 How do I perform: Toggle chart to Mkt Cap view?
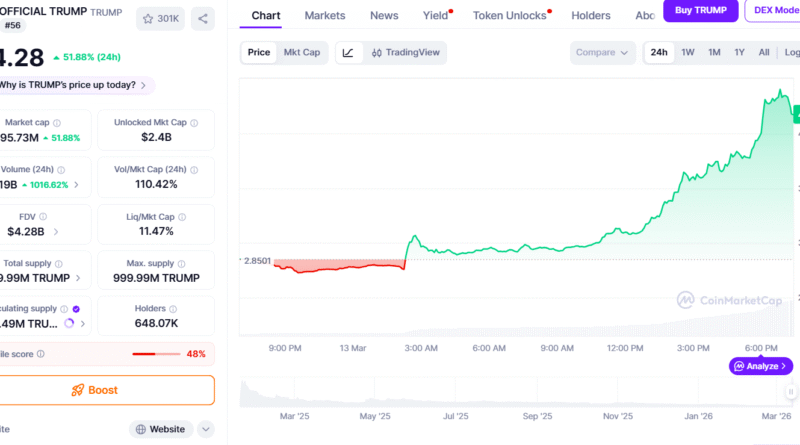tap(302, 52)
